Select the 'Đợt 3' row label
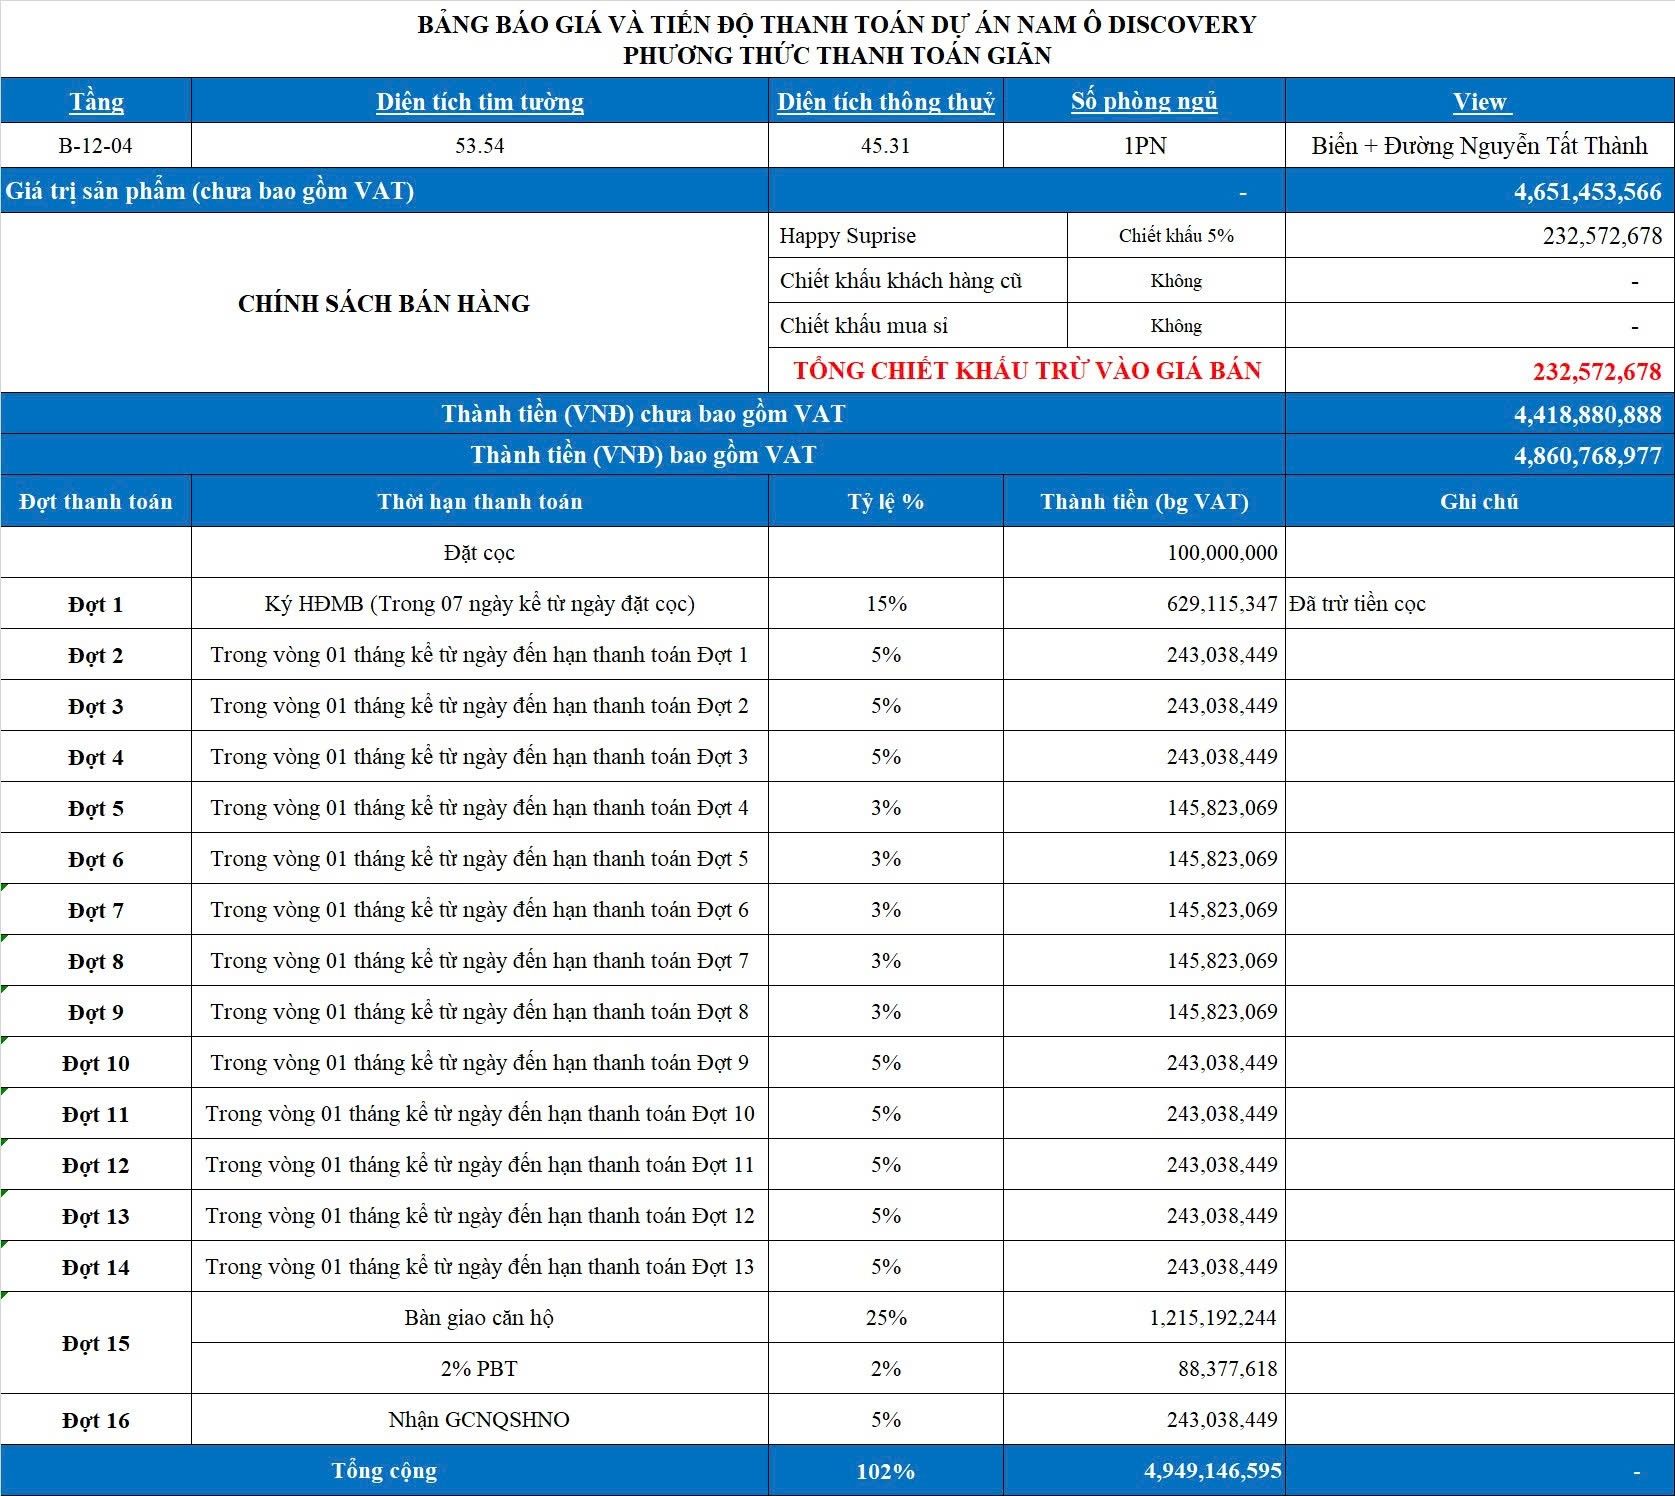 [96, 706]
